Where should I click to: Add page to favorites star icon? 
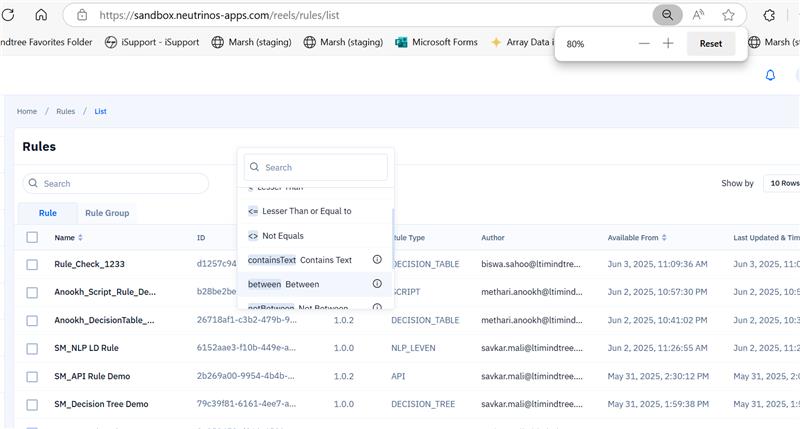[x=728, y=15]
